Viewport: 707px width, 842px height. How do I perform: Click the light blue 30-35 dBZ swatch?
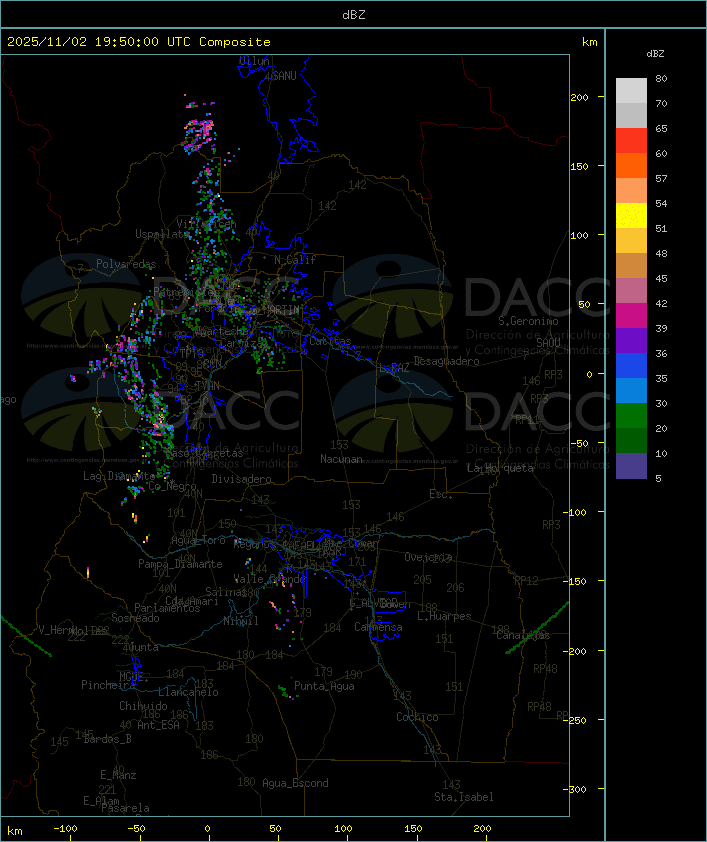[x=631, y=391]
